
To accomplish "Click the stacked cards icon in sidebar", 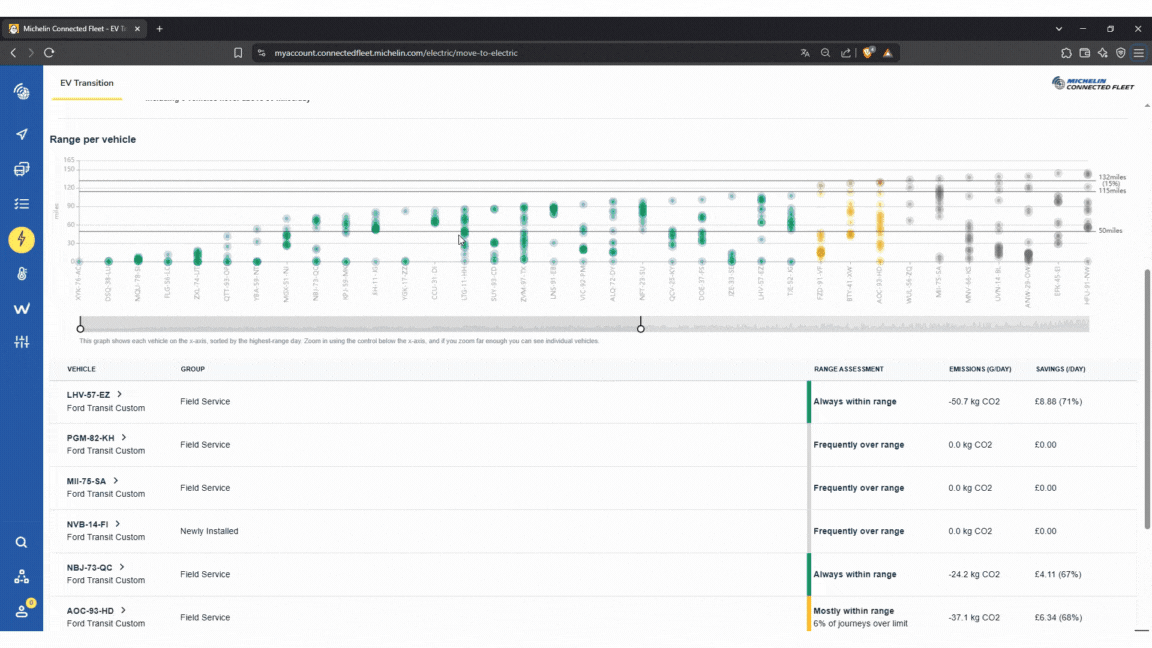I will (x=21, y=169).
